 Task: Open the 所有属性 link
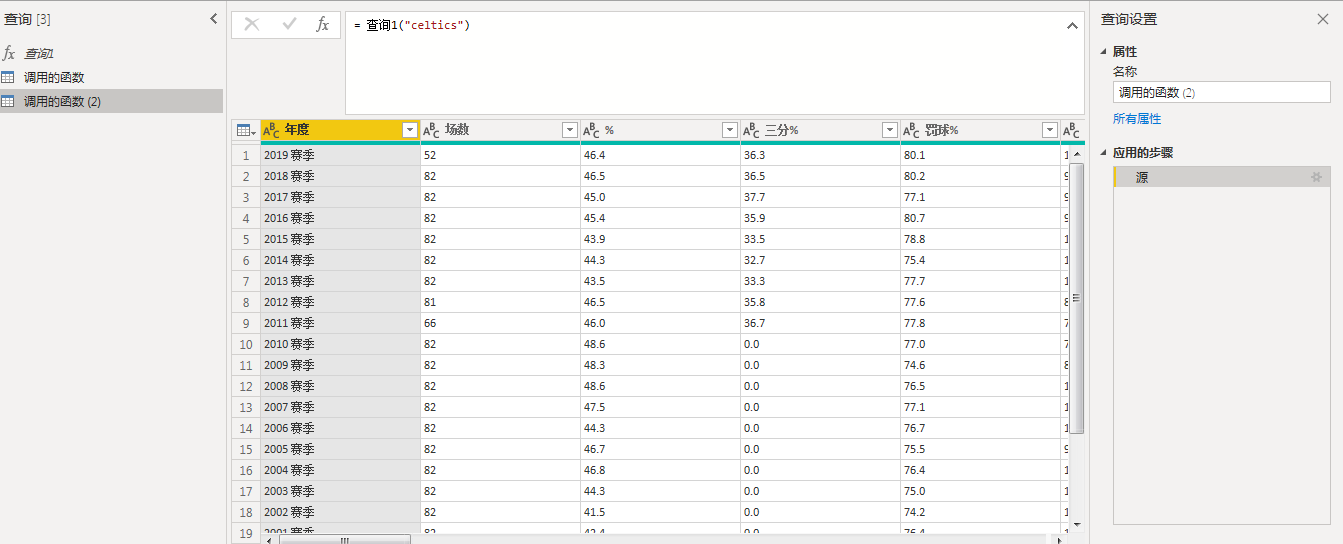click(1137, 119)
